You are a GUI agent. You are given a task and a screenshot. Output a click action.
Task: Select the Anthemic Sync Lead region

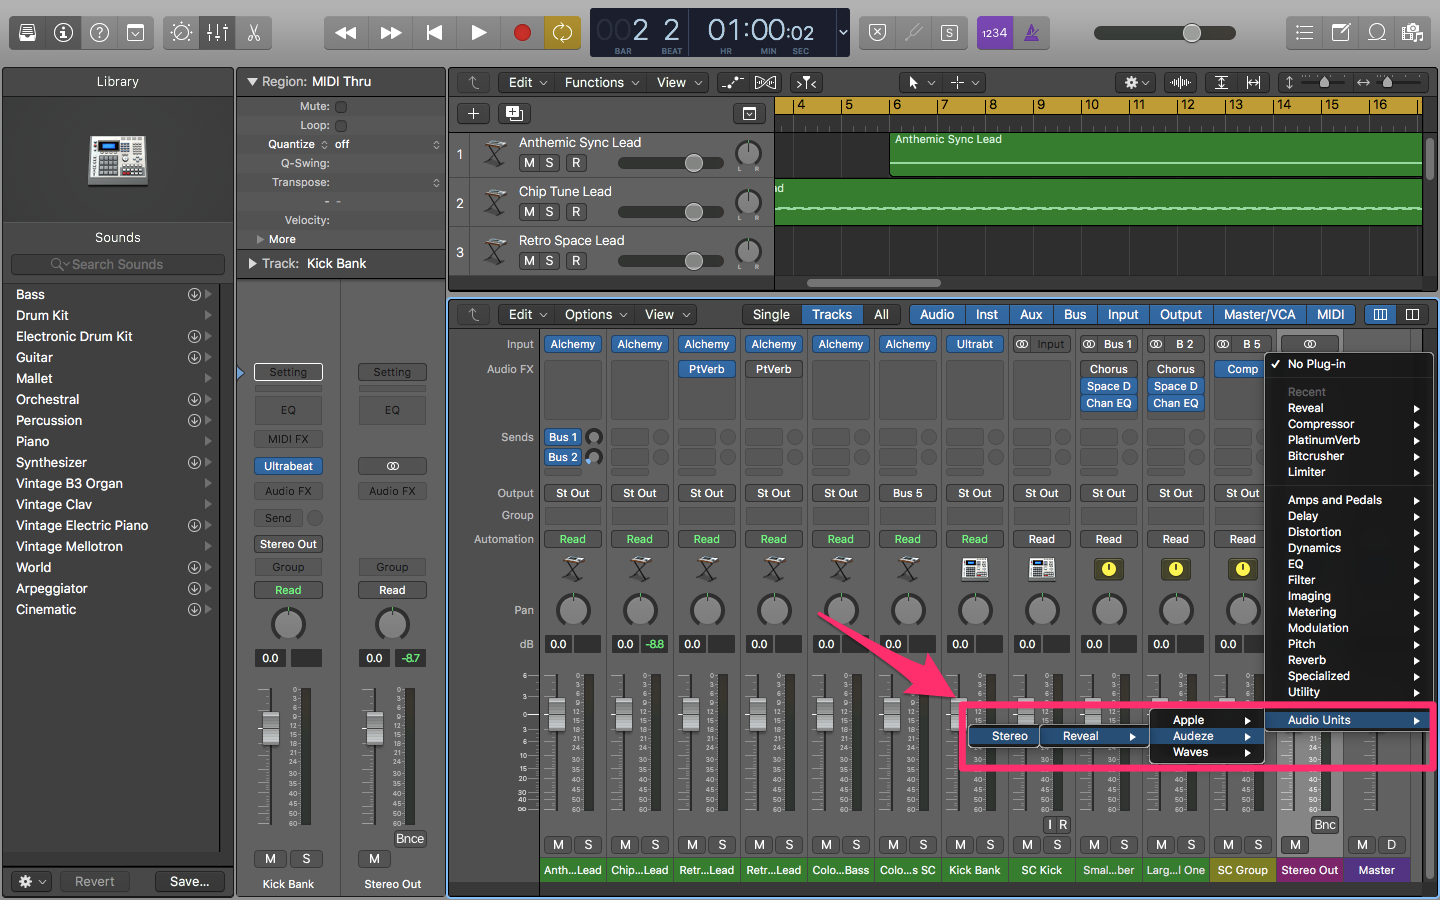[x=1156, y=154]
